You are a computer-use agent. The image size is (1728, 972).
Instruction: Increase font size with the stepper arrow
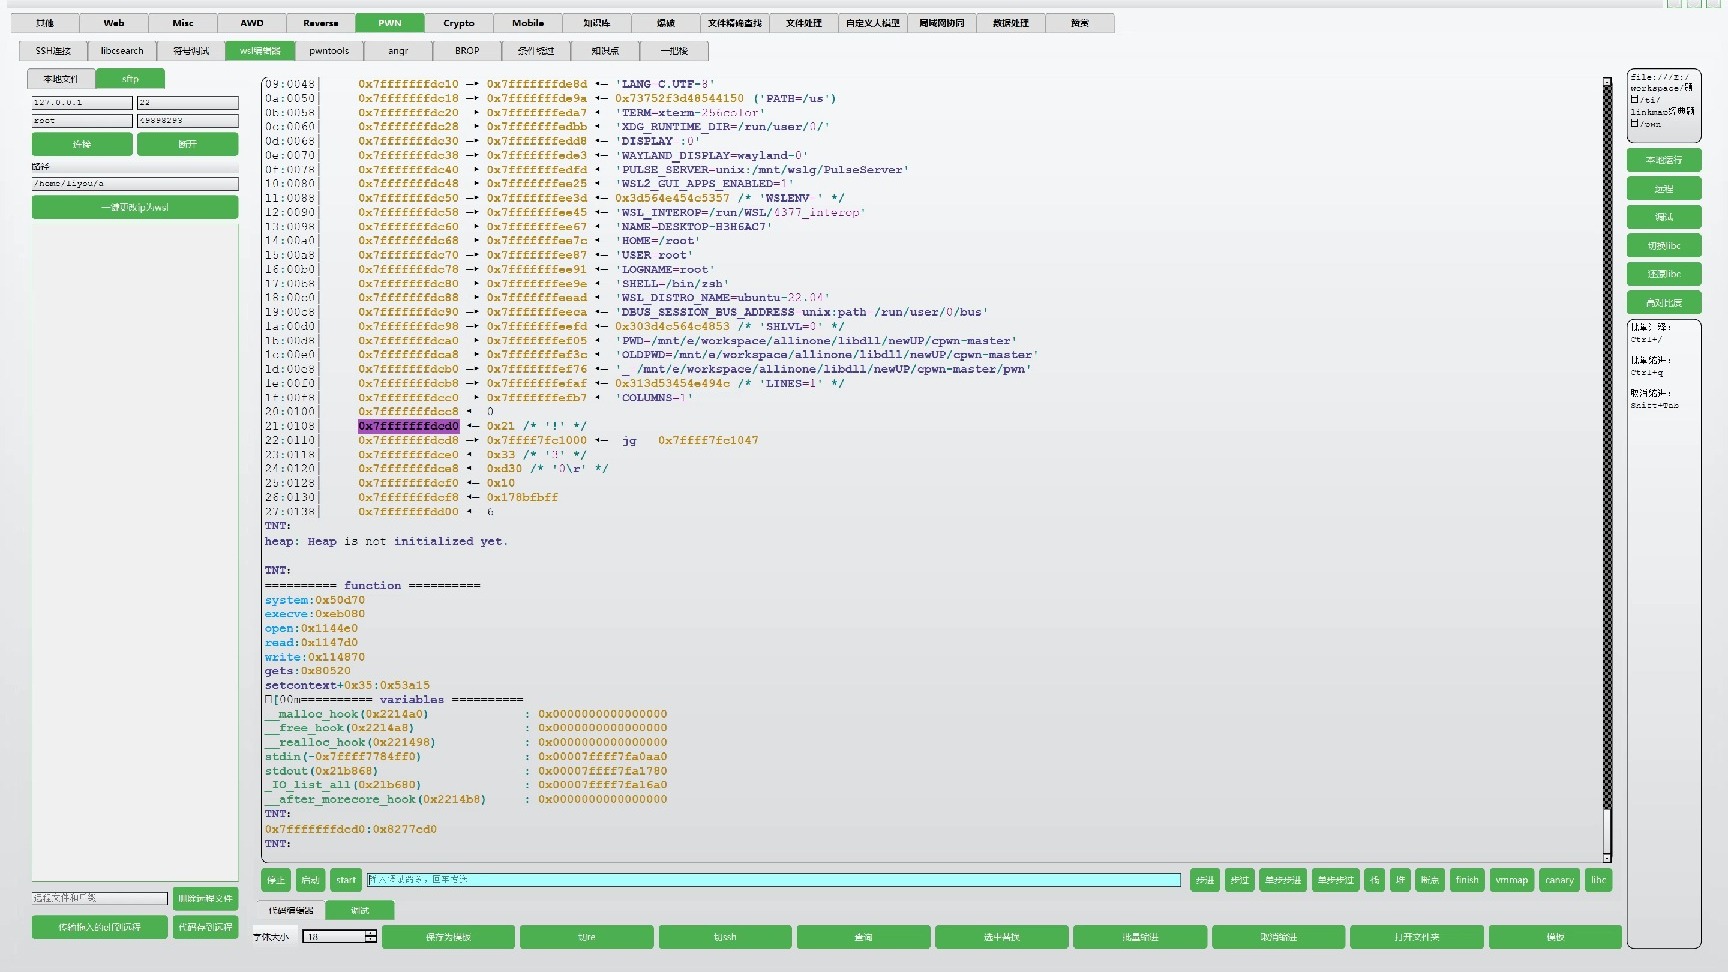tap(369, 934)
